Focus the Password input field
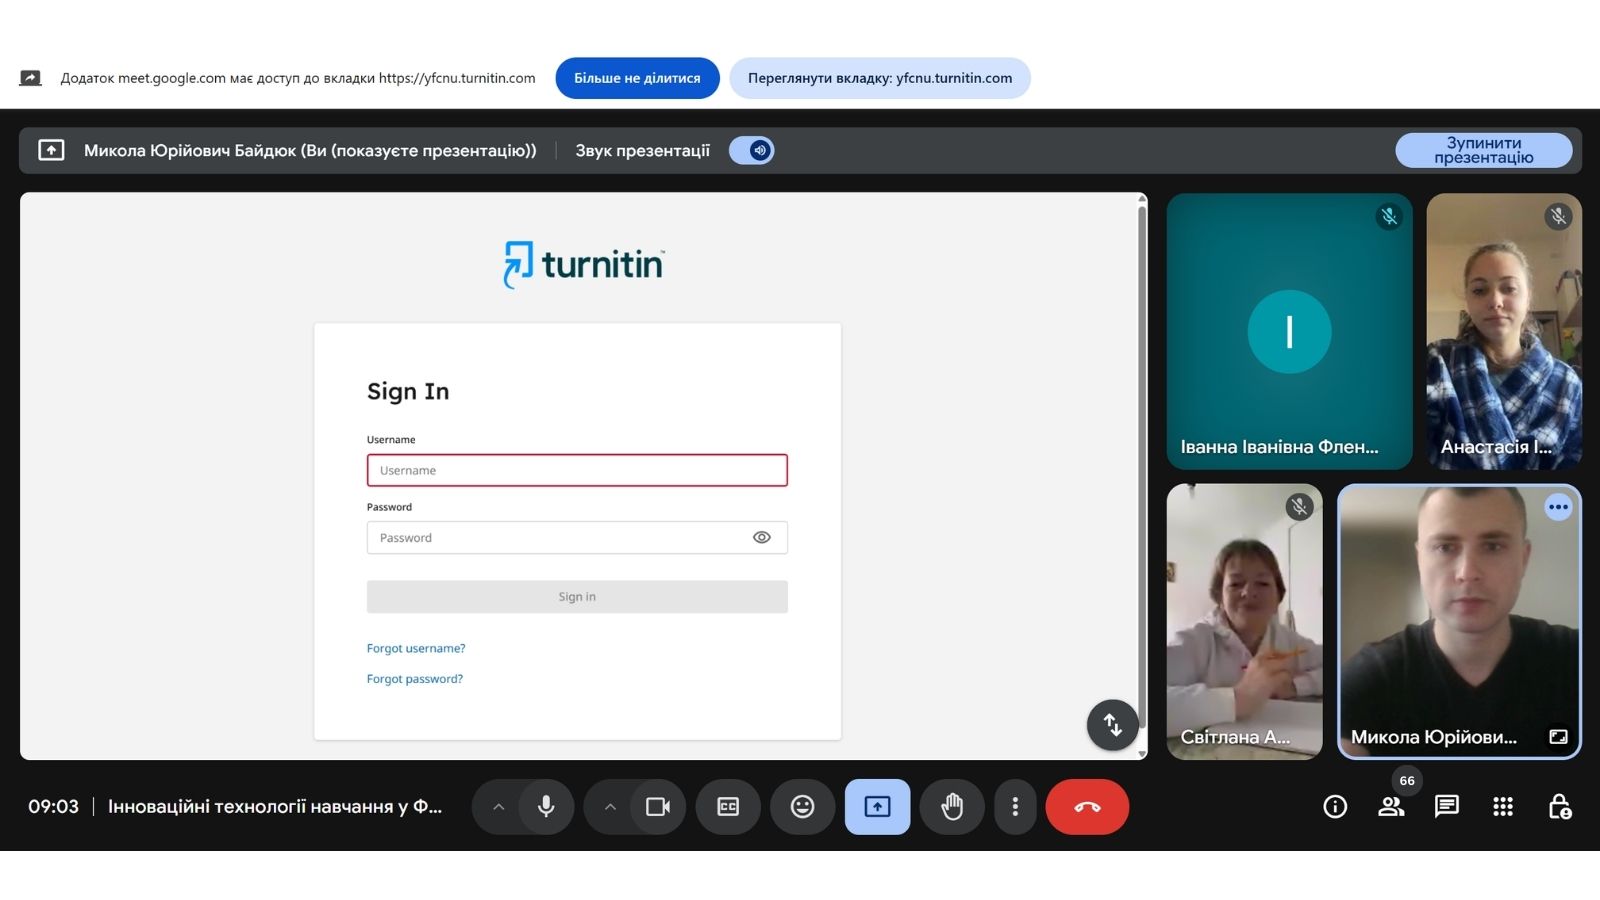This screenshot has width=1600, height=900. [577, 538]
